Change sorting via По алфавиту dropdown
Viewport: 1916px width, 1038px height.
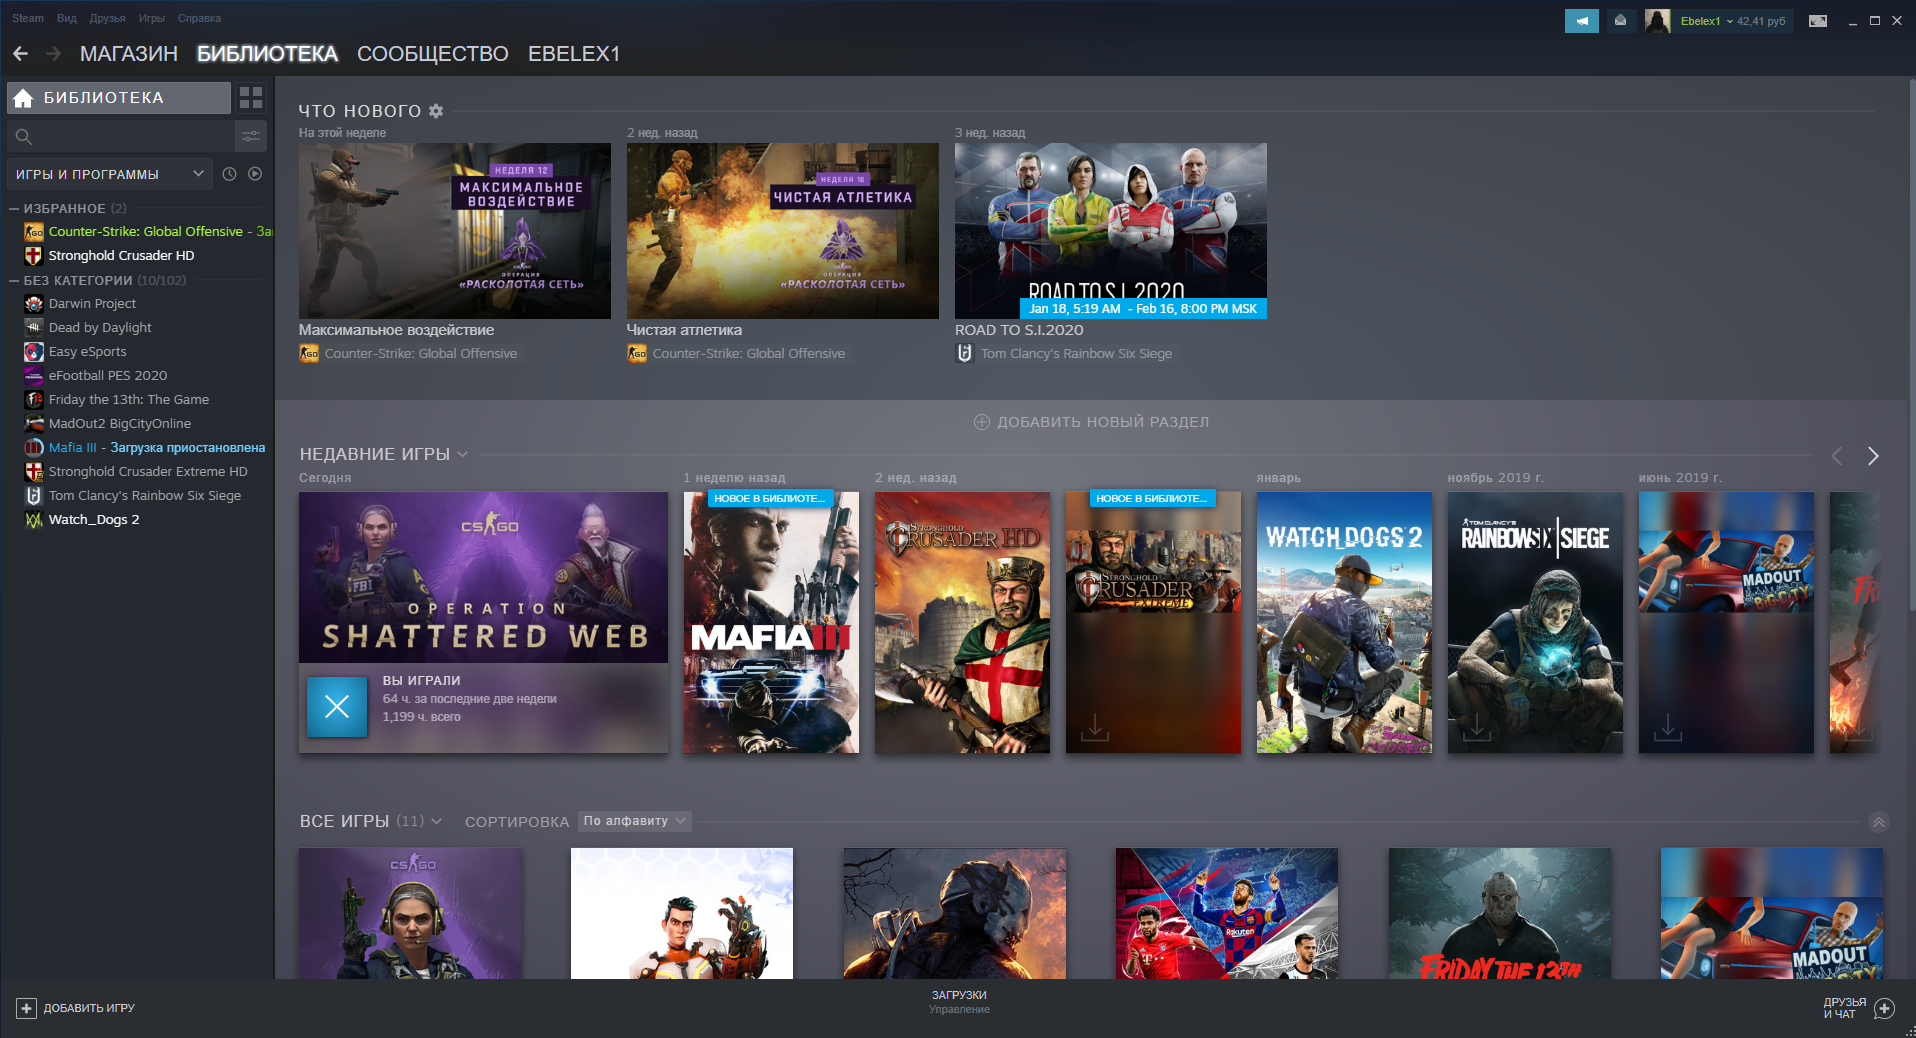click(x=635, y=821)
